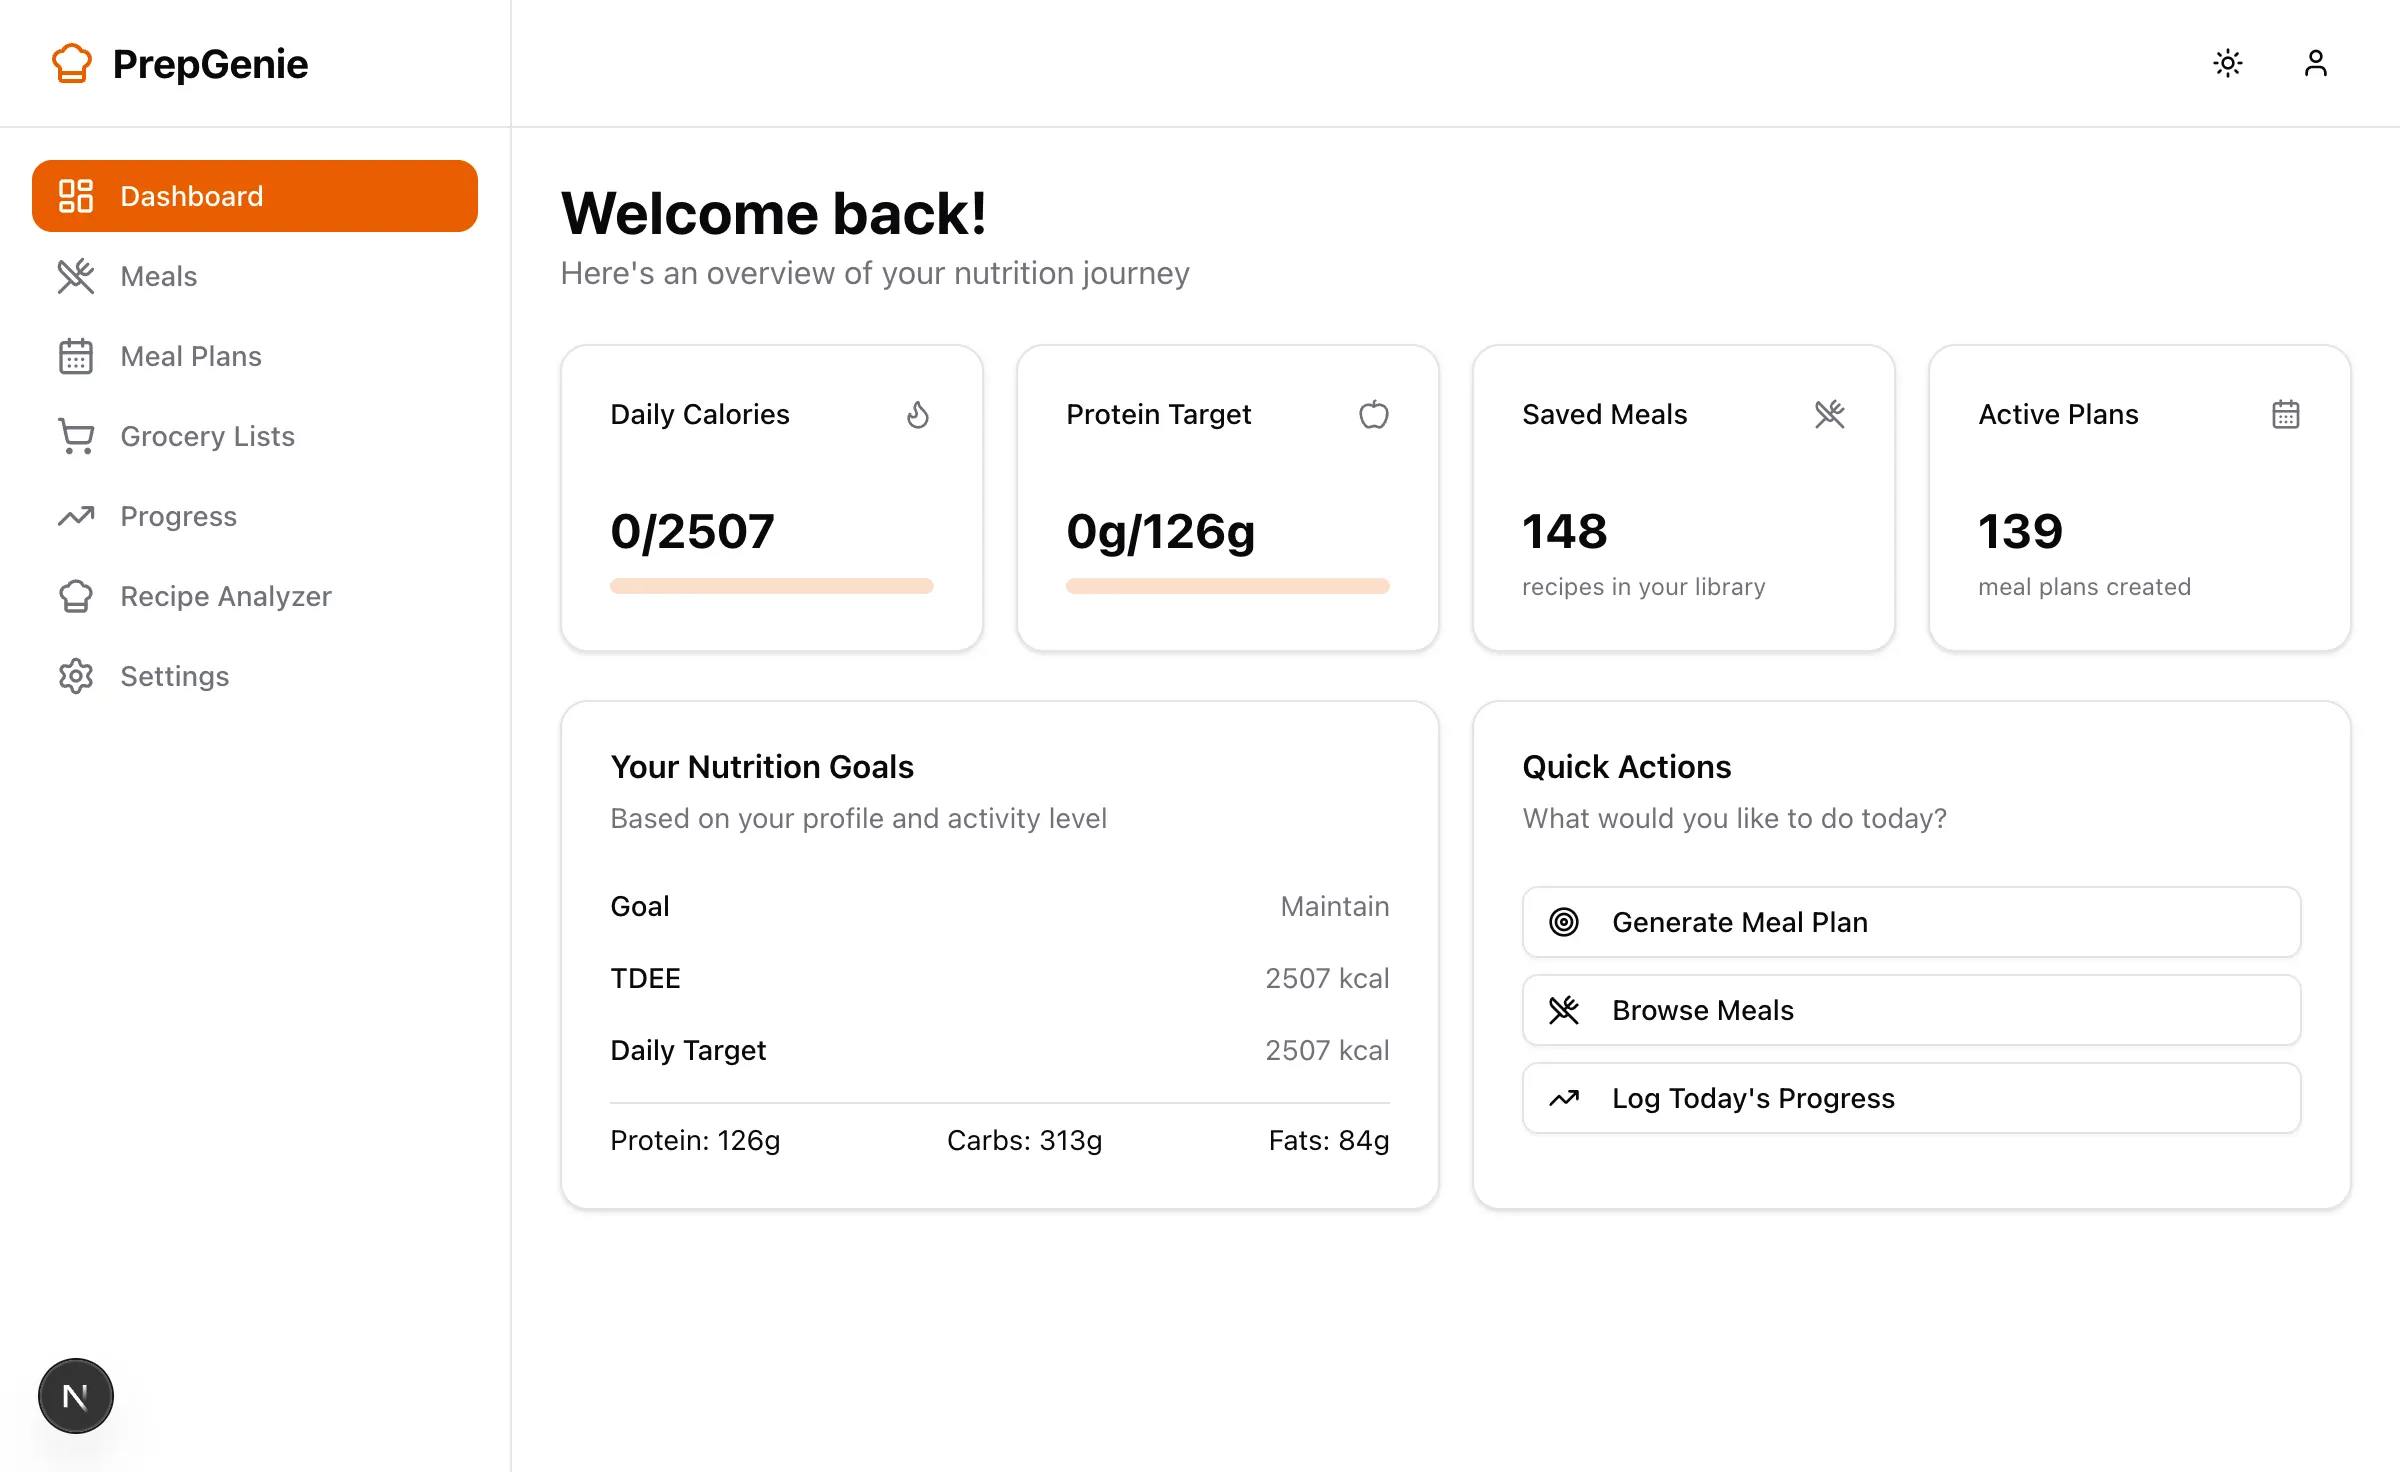Open Meal Plans via the calendar icon

[75, 356]
